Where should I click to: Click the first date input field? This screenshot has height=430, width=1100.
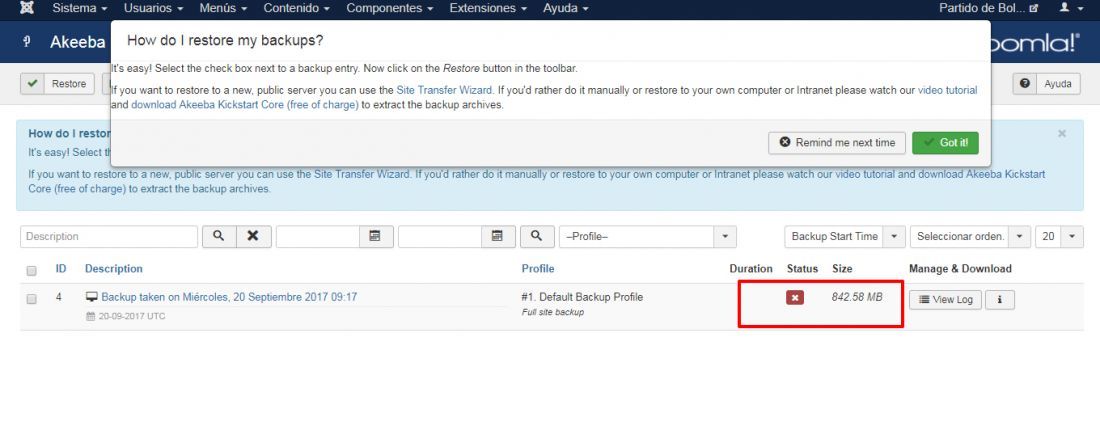(x=318, y=236)
